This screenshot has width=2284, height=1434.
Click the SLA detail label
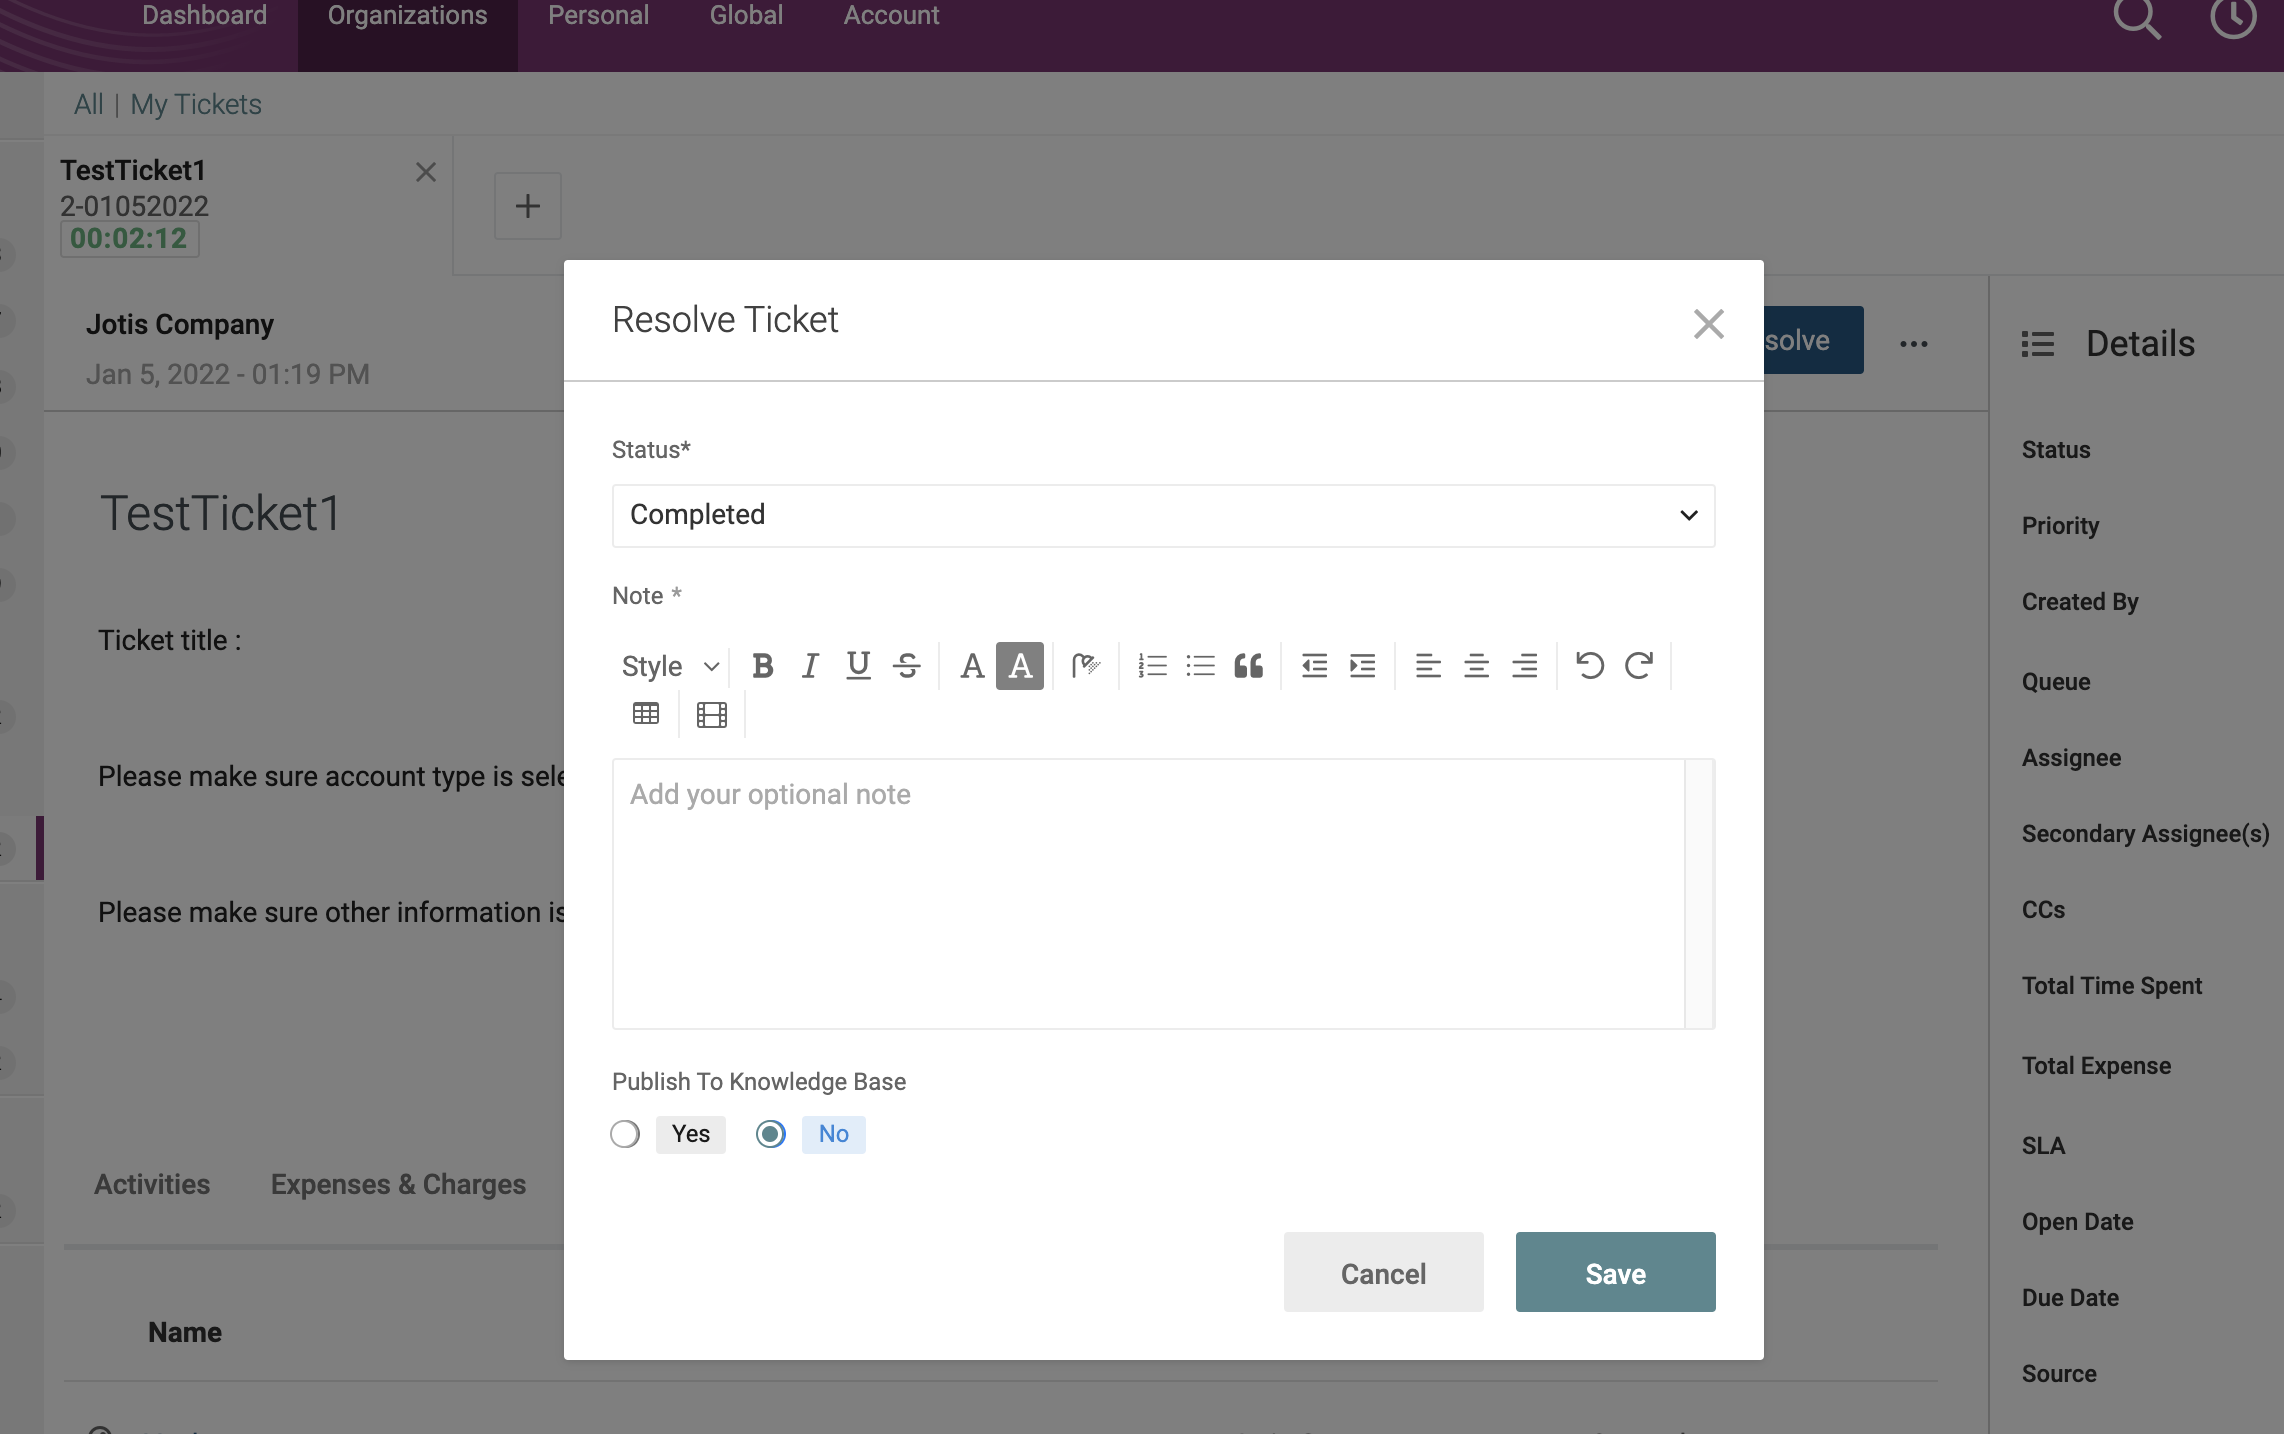2043,1146
